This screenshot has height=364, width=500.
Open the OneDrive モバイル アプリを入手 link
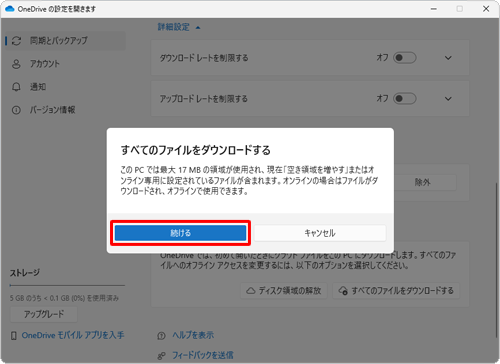click(x=73, y=335)
